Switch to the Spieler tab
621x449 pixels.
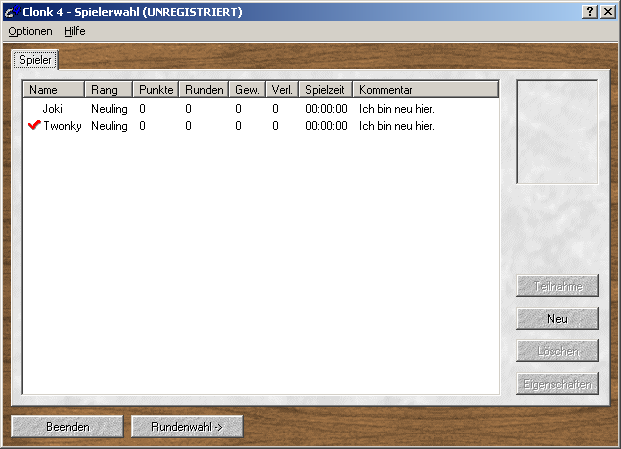pos(35,61)
